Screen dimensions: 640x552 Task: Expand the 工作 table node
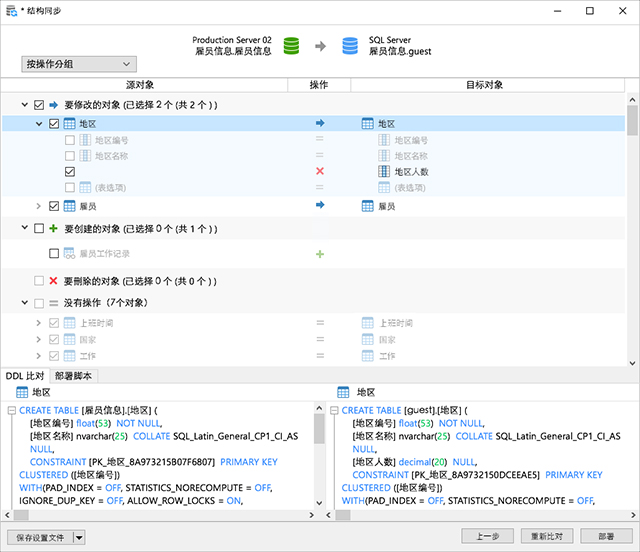tap(38, 356)
